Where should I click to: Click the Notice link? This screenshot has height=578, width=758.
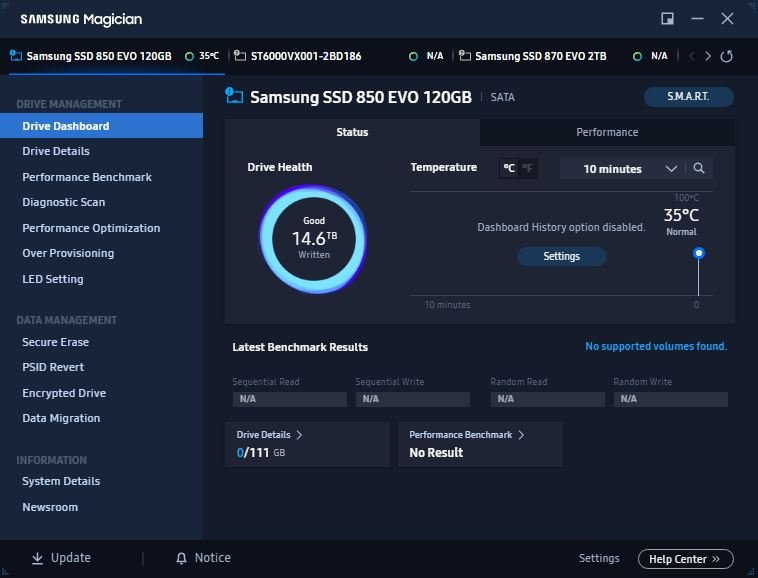[x=212, y=558]
